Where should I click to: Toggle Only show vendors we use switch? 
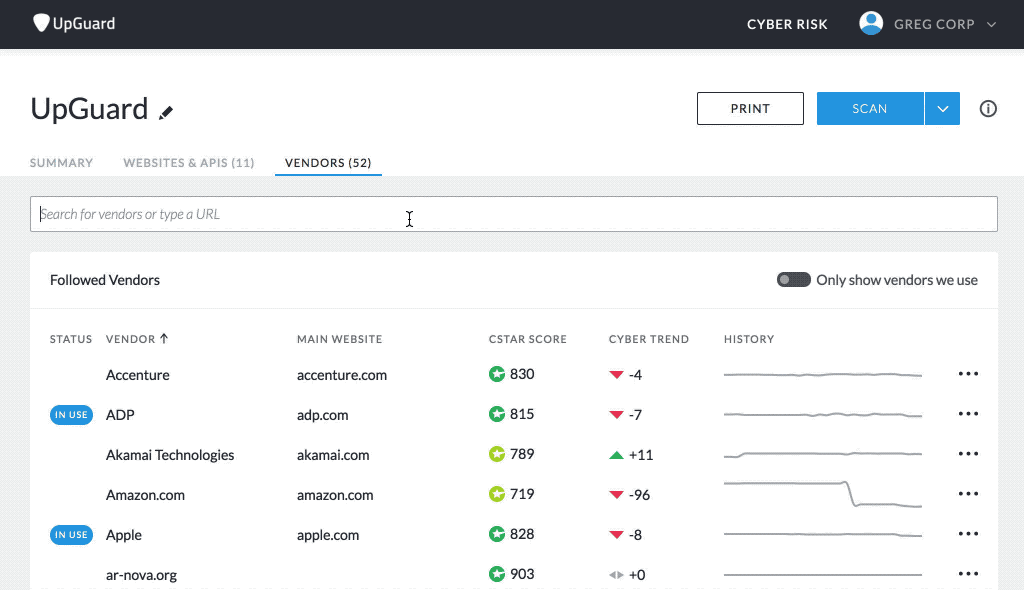coord(793,280)
